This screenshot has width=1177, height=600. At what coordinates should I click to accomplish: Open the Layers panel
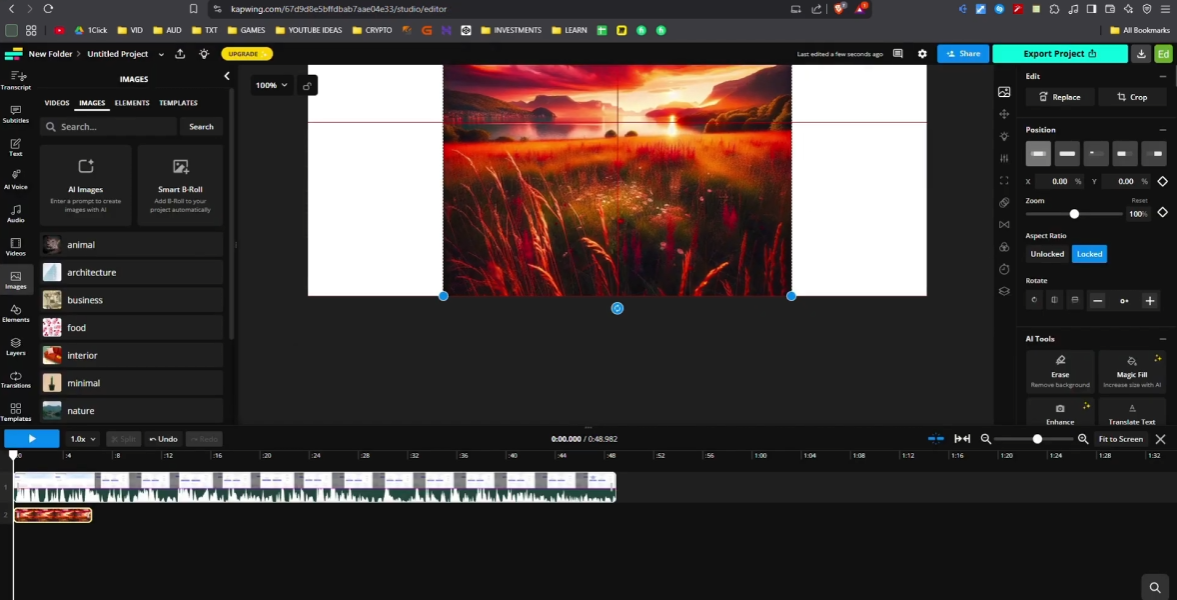pyautogui.click(x=16, y=346)
